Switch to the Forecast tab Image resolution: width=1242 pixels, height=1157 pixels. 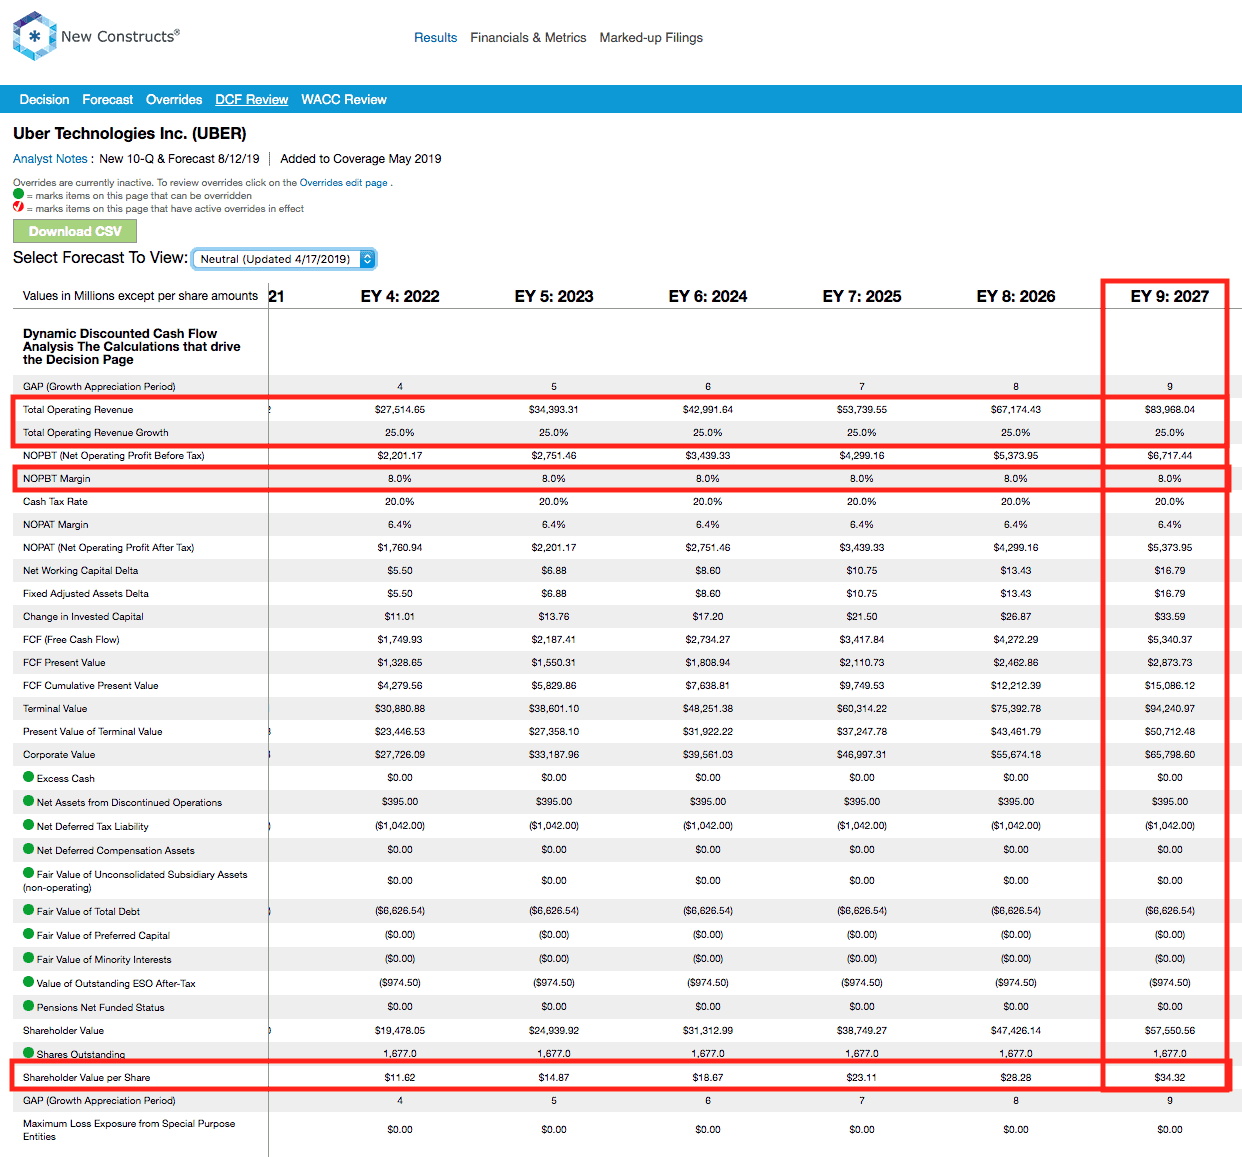pos(107,100)
